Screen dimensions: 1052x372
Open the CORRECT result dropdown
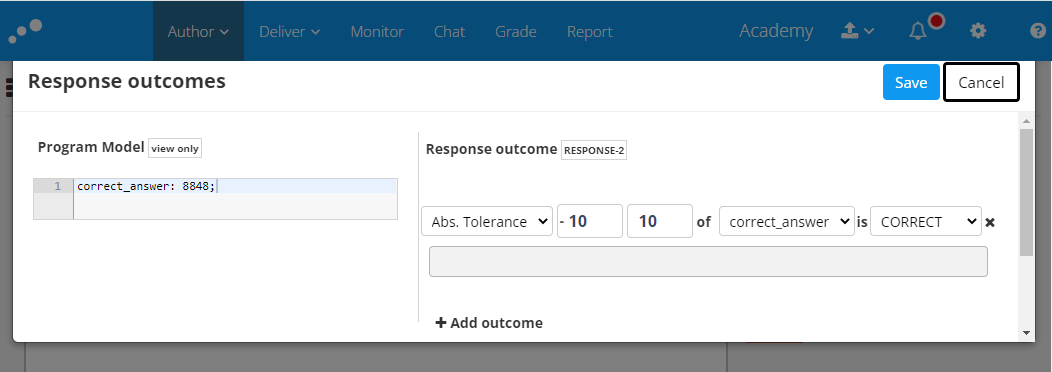926,222
